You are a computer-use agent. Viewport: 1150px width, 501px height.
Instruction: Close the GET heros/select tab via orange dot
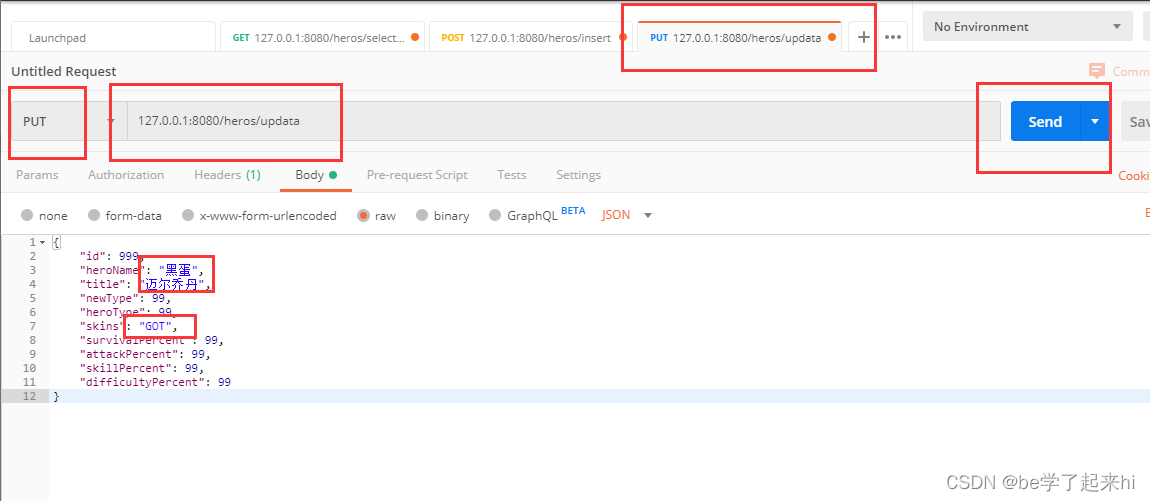[415, 37]
